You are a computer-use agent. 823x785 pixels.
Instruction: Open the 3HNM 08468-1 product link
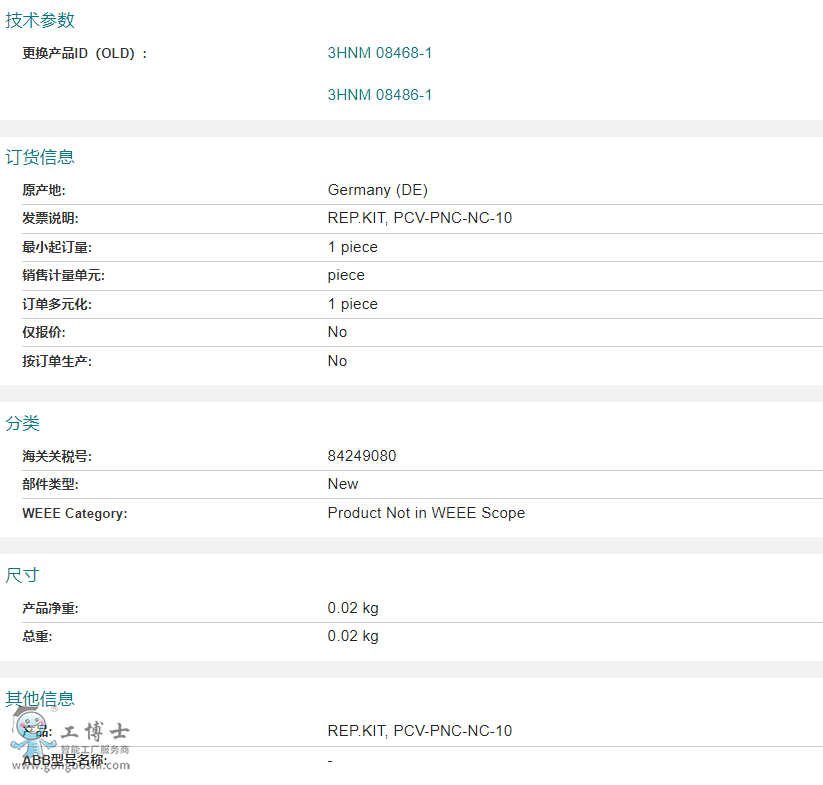coord(379,53)
